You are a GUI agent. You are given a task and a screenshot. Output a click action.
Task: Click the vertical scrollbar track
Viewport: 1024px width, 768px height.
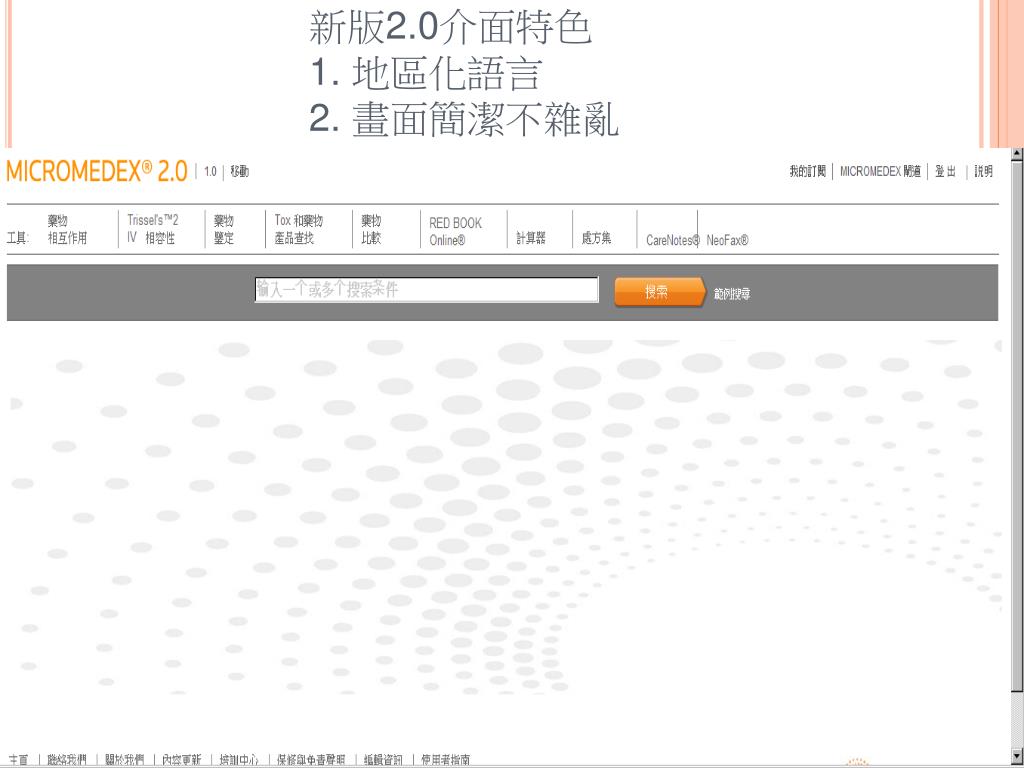click(1017, 718)
